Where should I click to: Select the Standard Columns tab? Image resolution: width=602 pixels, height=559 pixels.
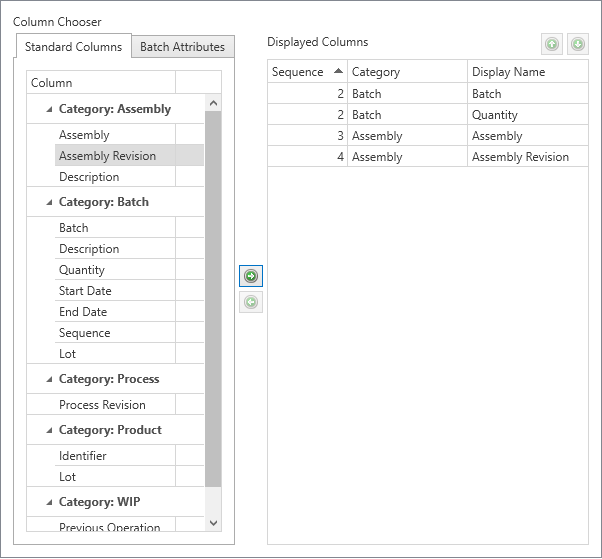pyautogui.click(x=73, y=47)
